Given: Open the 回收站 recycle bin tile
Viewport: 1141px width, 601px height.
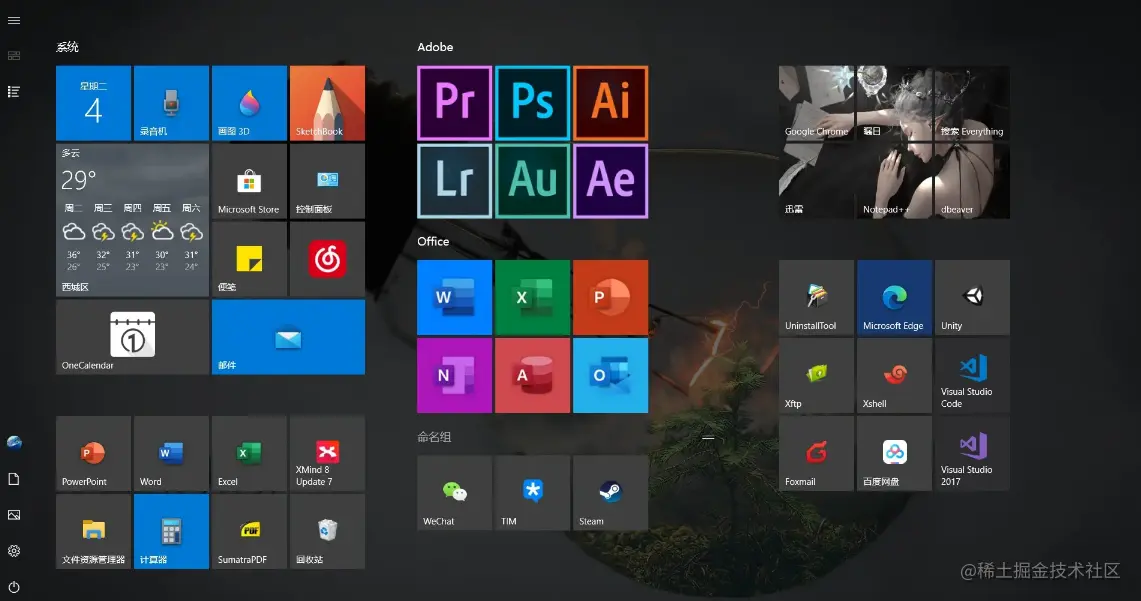Looking at the screenshot, I should [x=327, y=531].
